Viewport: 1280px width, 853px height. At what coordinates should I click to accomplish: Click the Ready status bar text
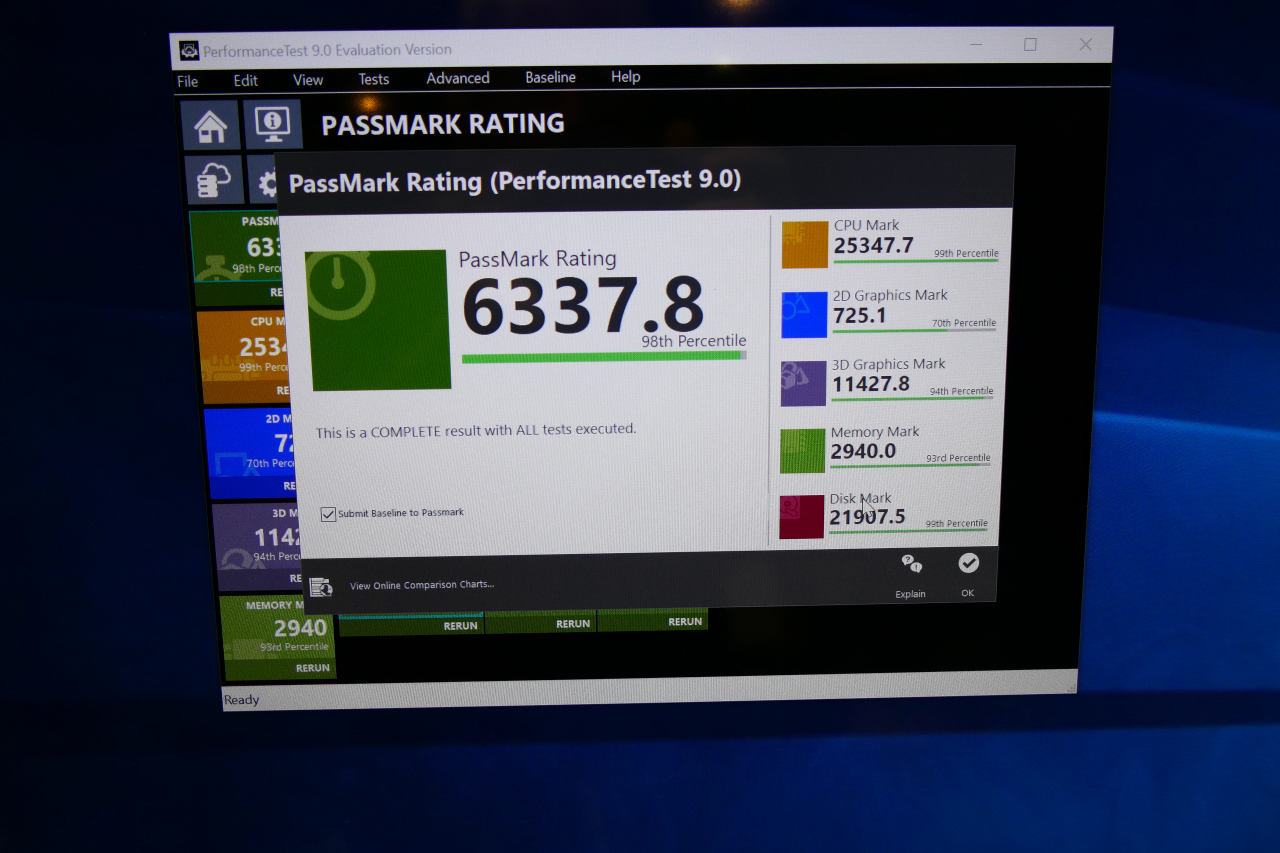pyautogui.click(x=241, y=700)
